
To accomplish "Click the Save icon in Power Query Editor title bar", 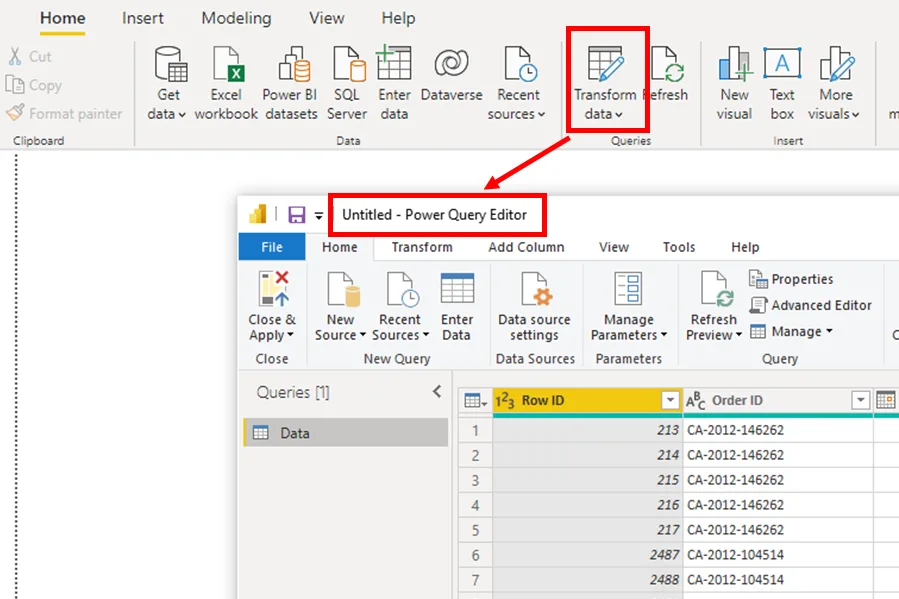I will point(296,215).
